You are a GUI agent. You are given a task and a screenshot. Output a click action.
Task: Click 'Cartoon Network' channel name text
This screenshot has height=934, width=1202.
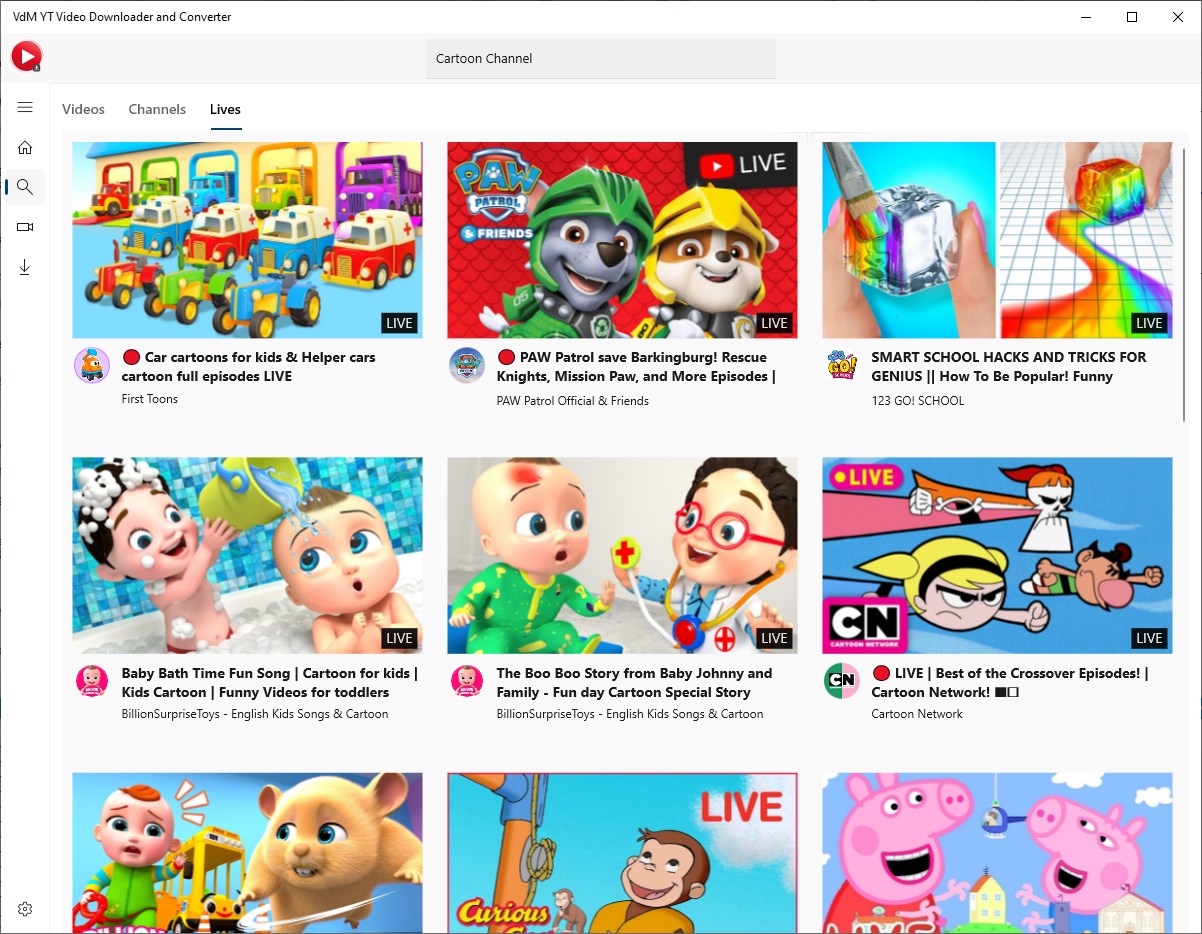click(x=917, y=714)
